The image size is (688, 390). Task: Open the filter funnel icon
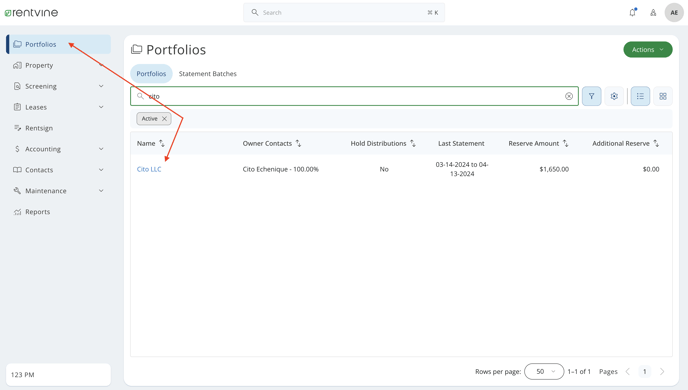591,96
